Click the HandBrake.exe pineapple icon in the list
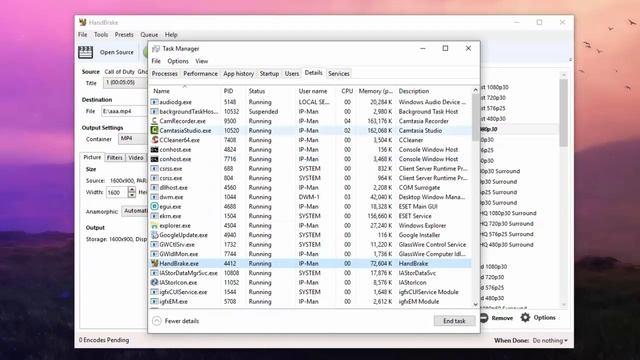Image resolution: width=640 pixels, height=360 pixels. (154, 263)
